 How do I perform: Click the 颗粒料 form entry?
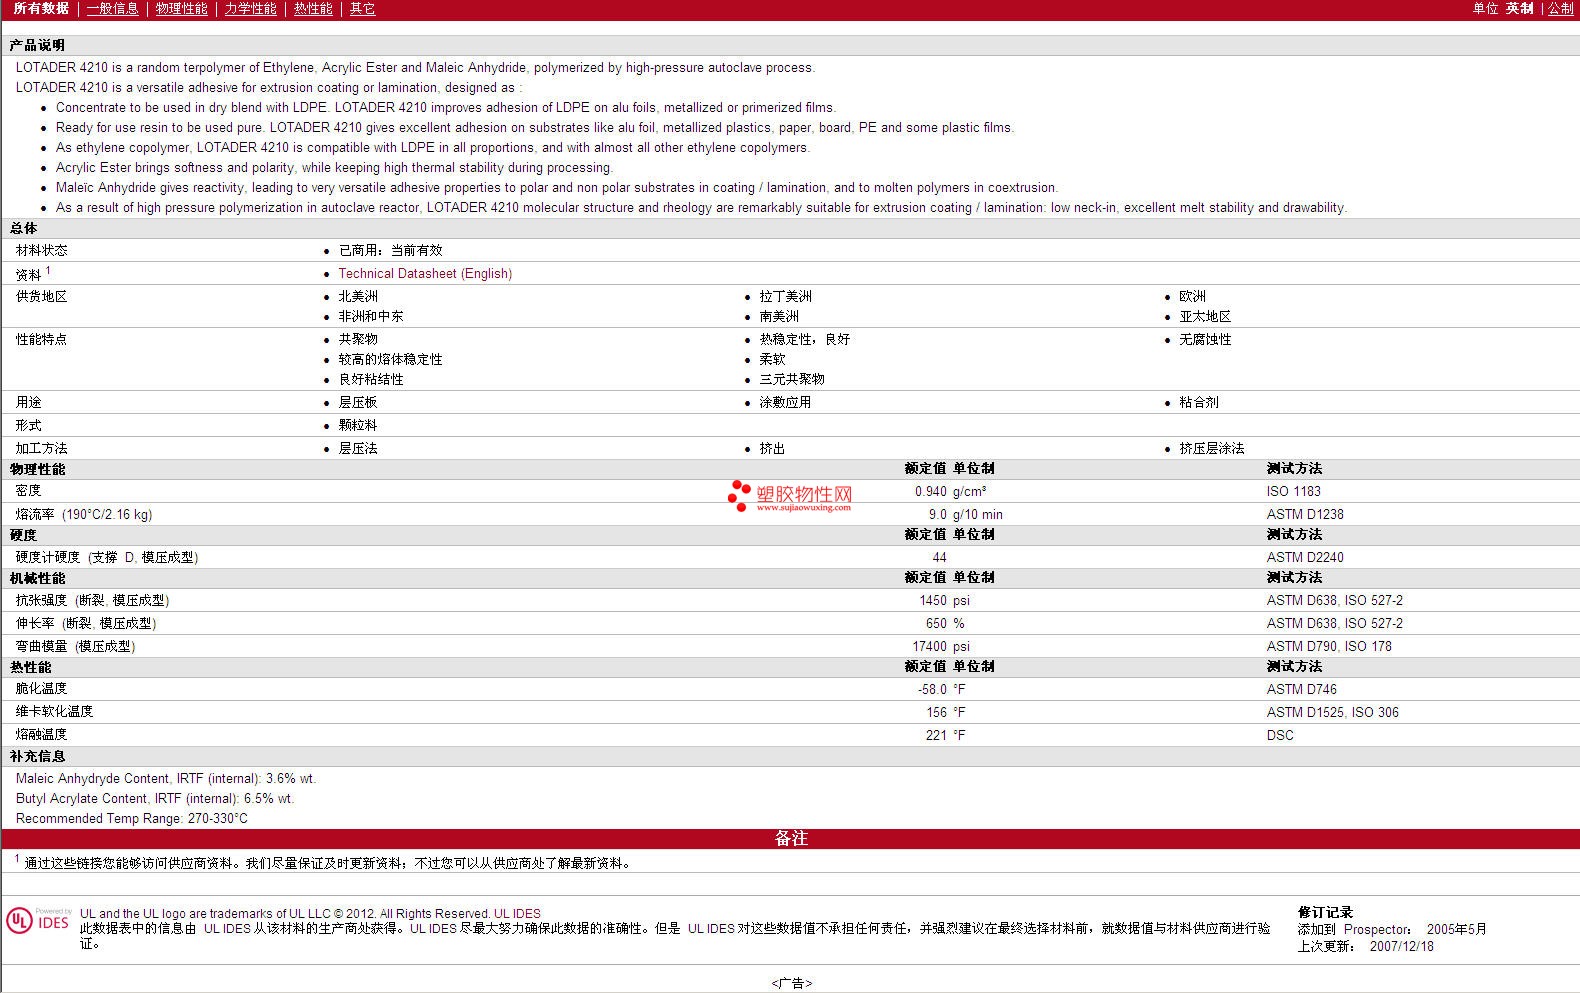click(x=358, y=426)
